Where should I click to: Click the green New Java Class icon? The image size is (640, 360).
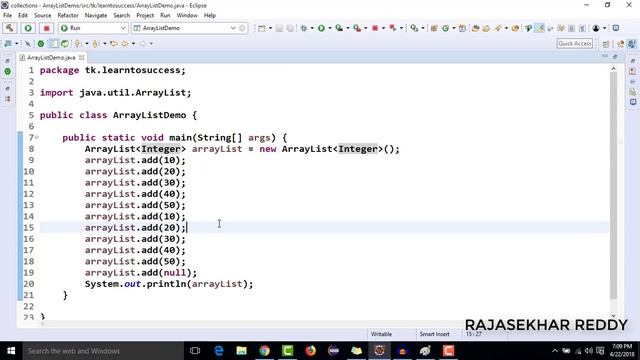click(445, 28)
